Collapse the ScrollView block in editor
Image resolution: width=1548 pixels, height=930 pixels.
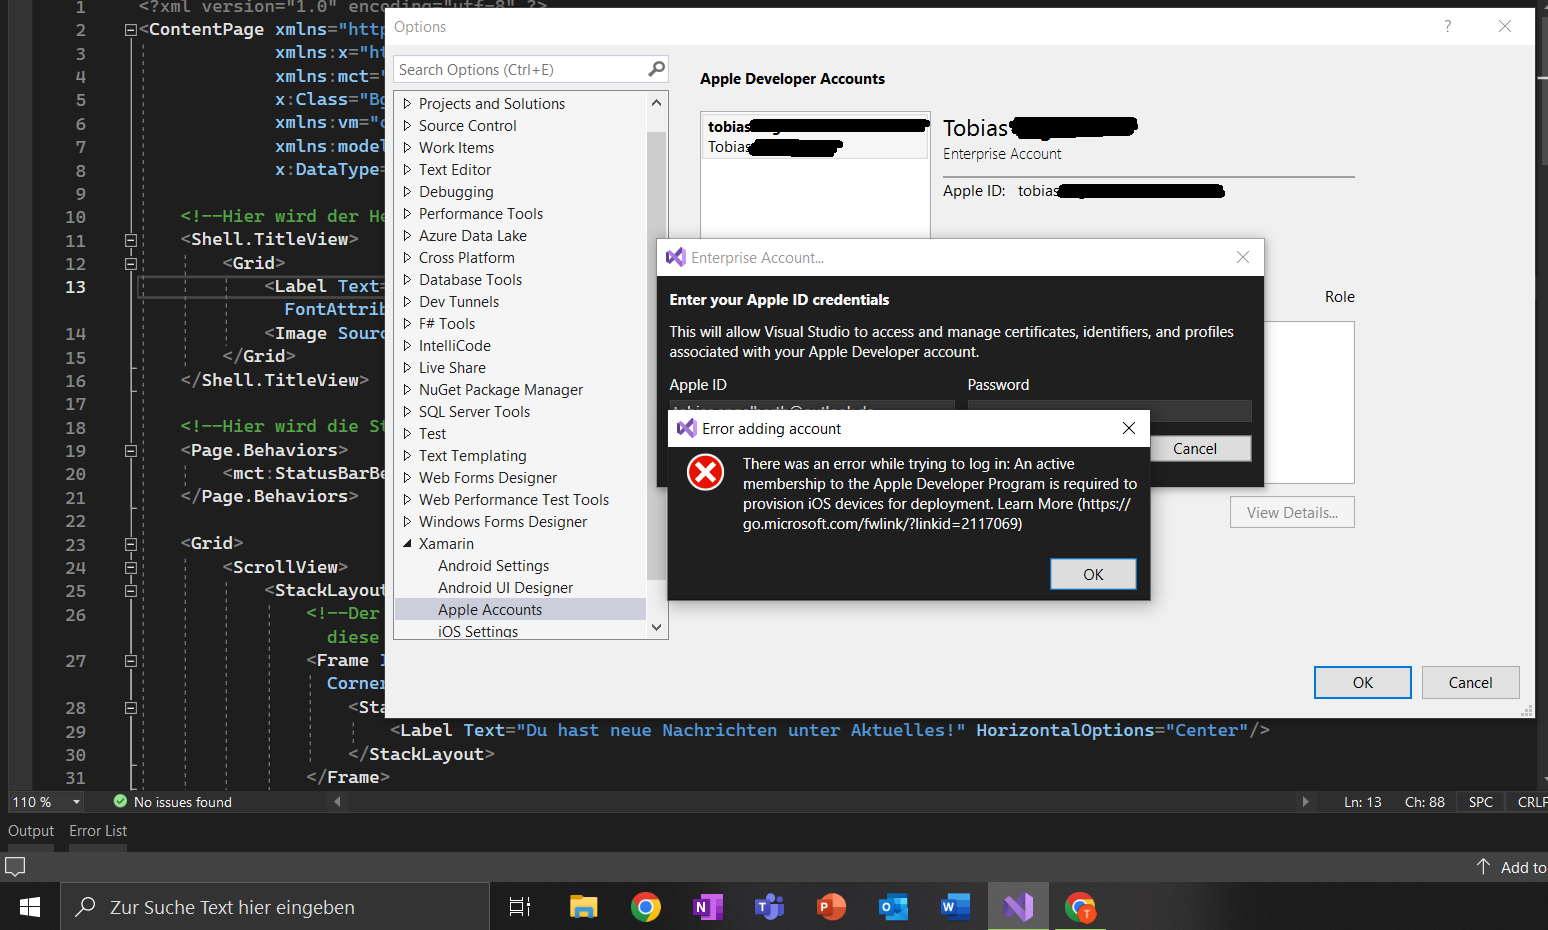pos(130,568)
